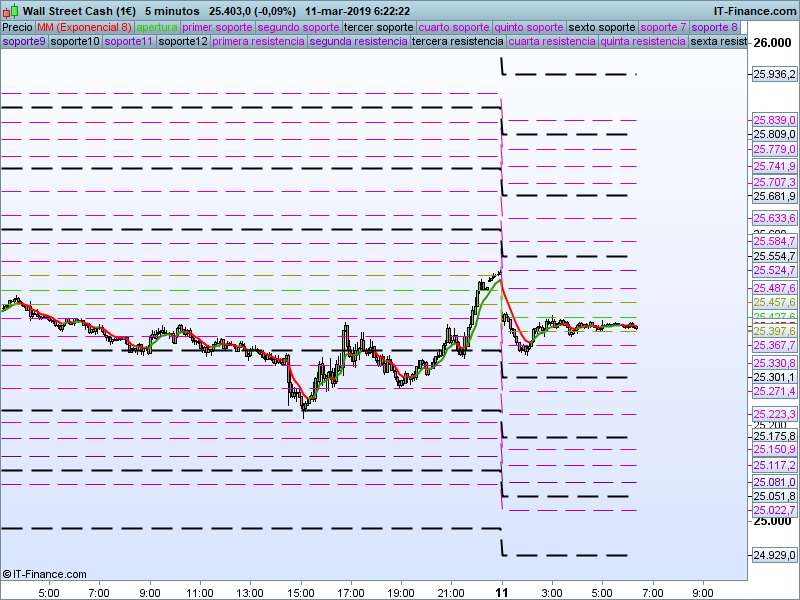Click the Wall Street Cash (1€) title
Viewport: 800px width, 600px height.
79,11
